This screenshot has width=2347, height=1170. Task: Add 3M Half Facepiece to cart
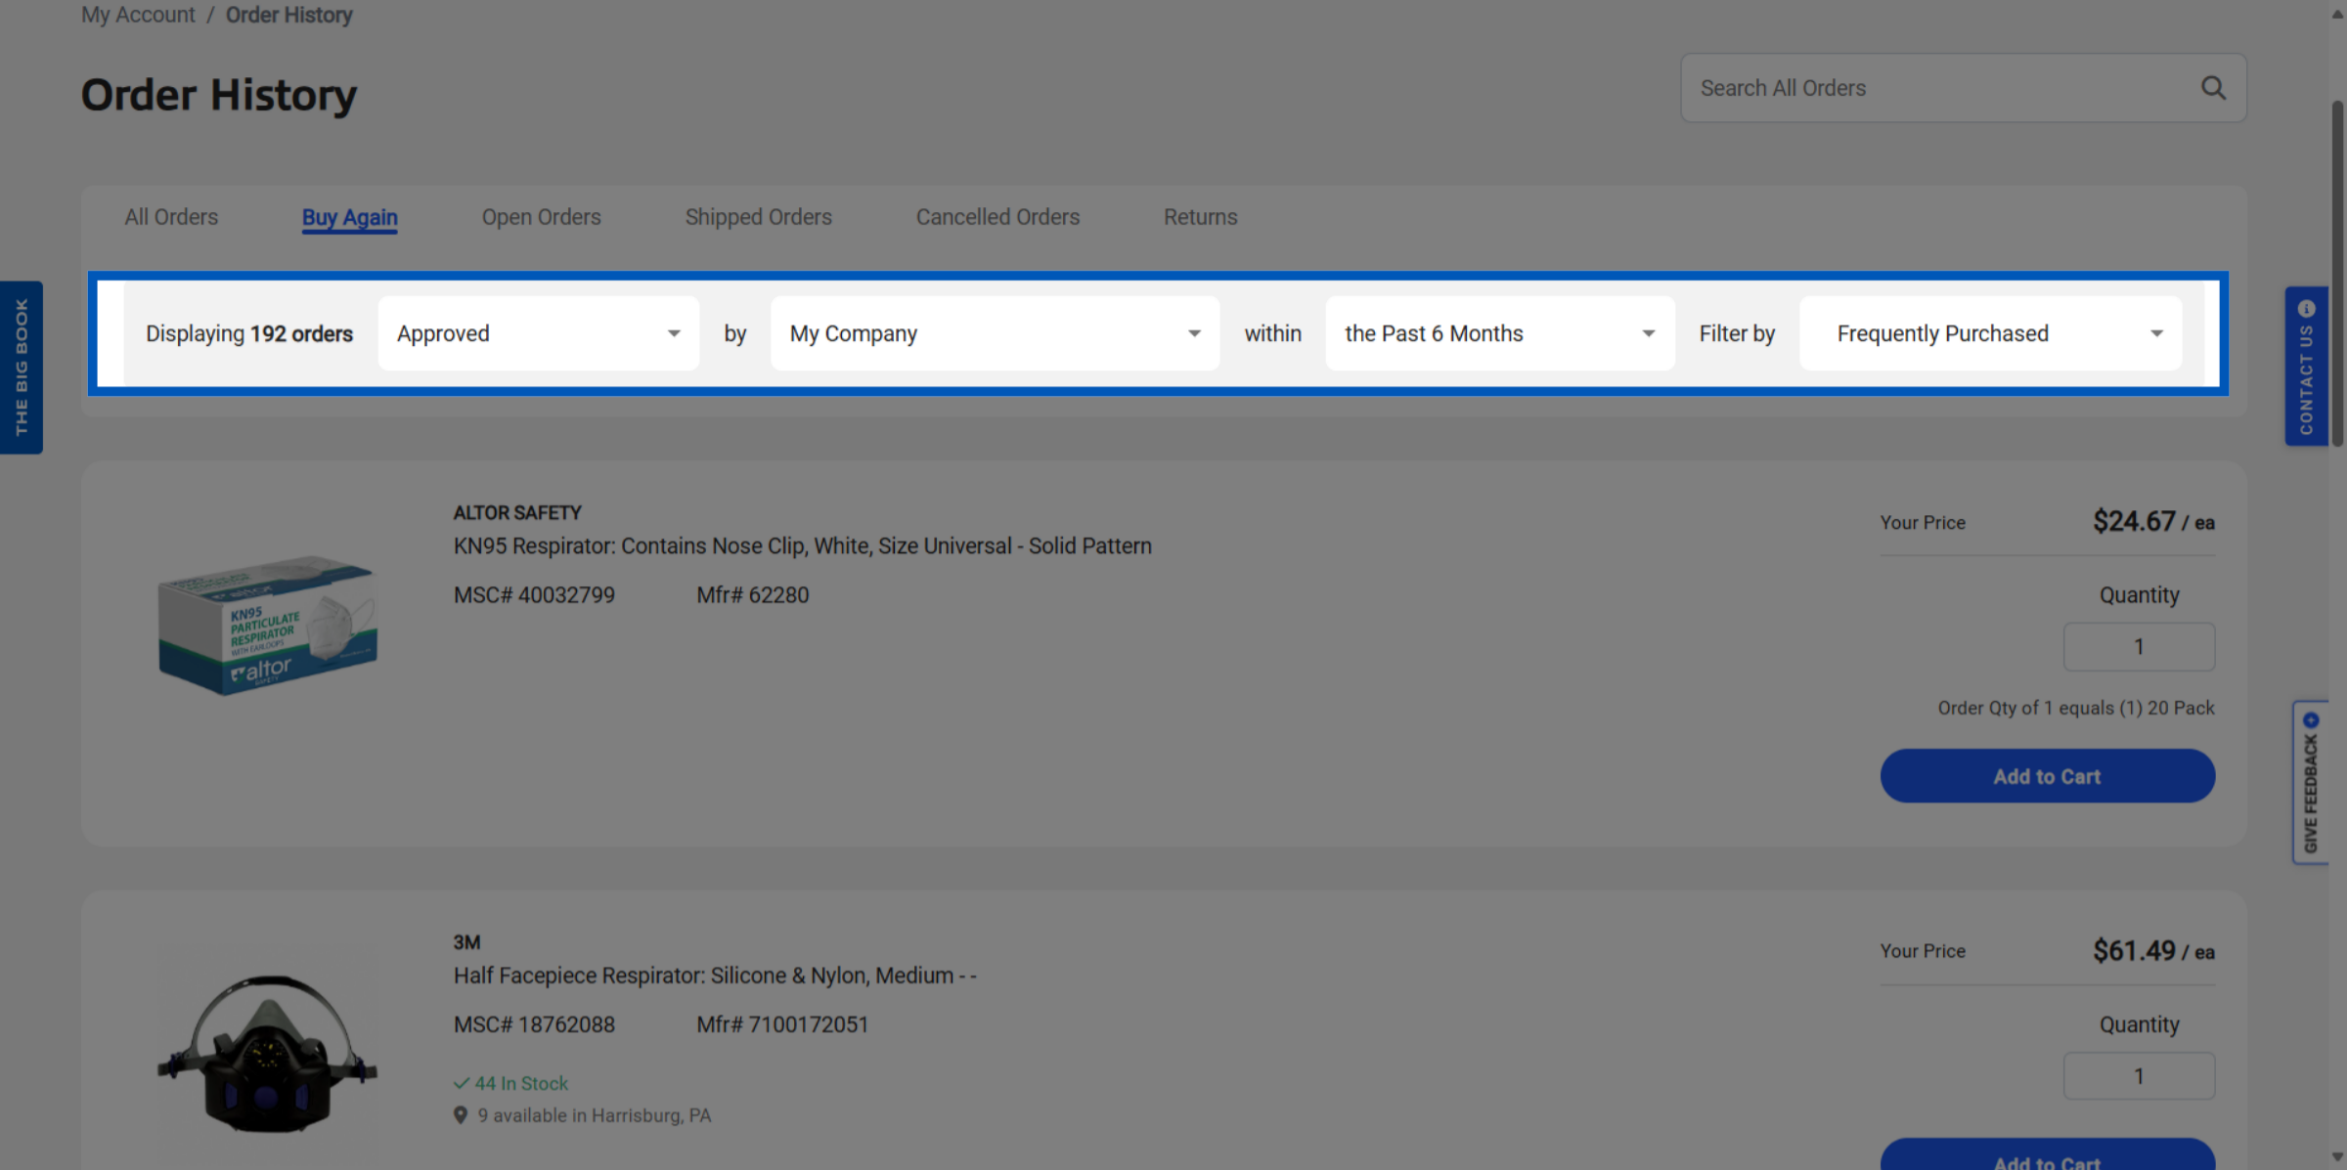tap(2047, 1155)
